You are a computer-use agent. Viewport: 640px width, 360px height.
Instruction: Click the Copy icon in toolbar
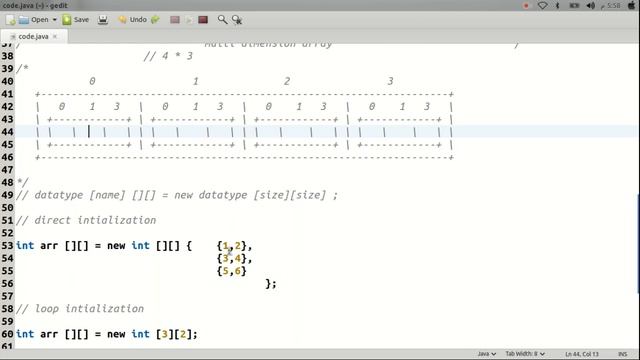tap(189, 20)
